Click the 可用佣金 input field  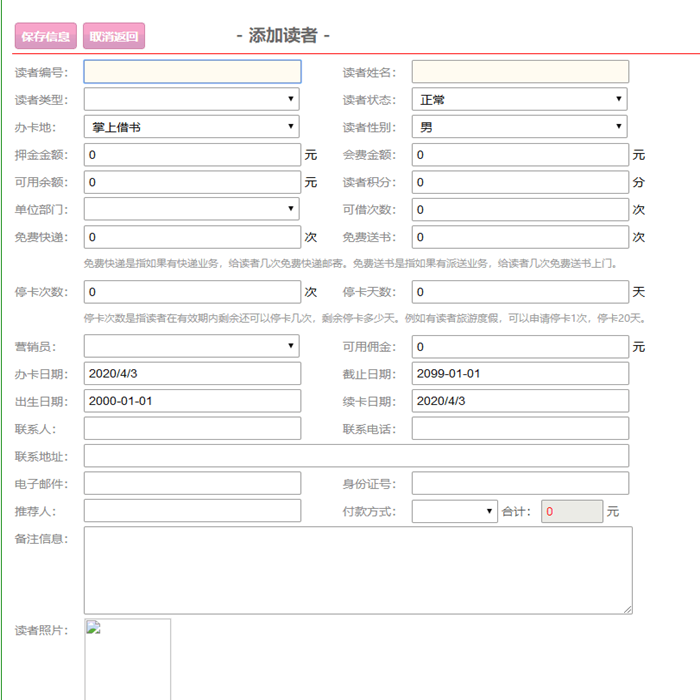point(520,346)
